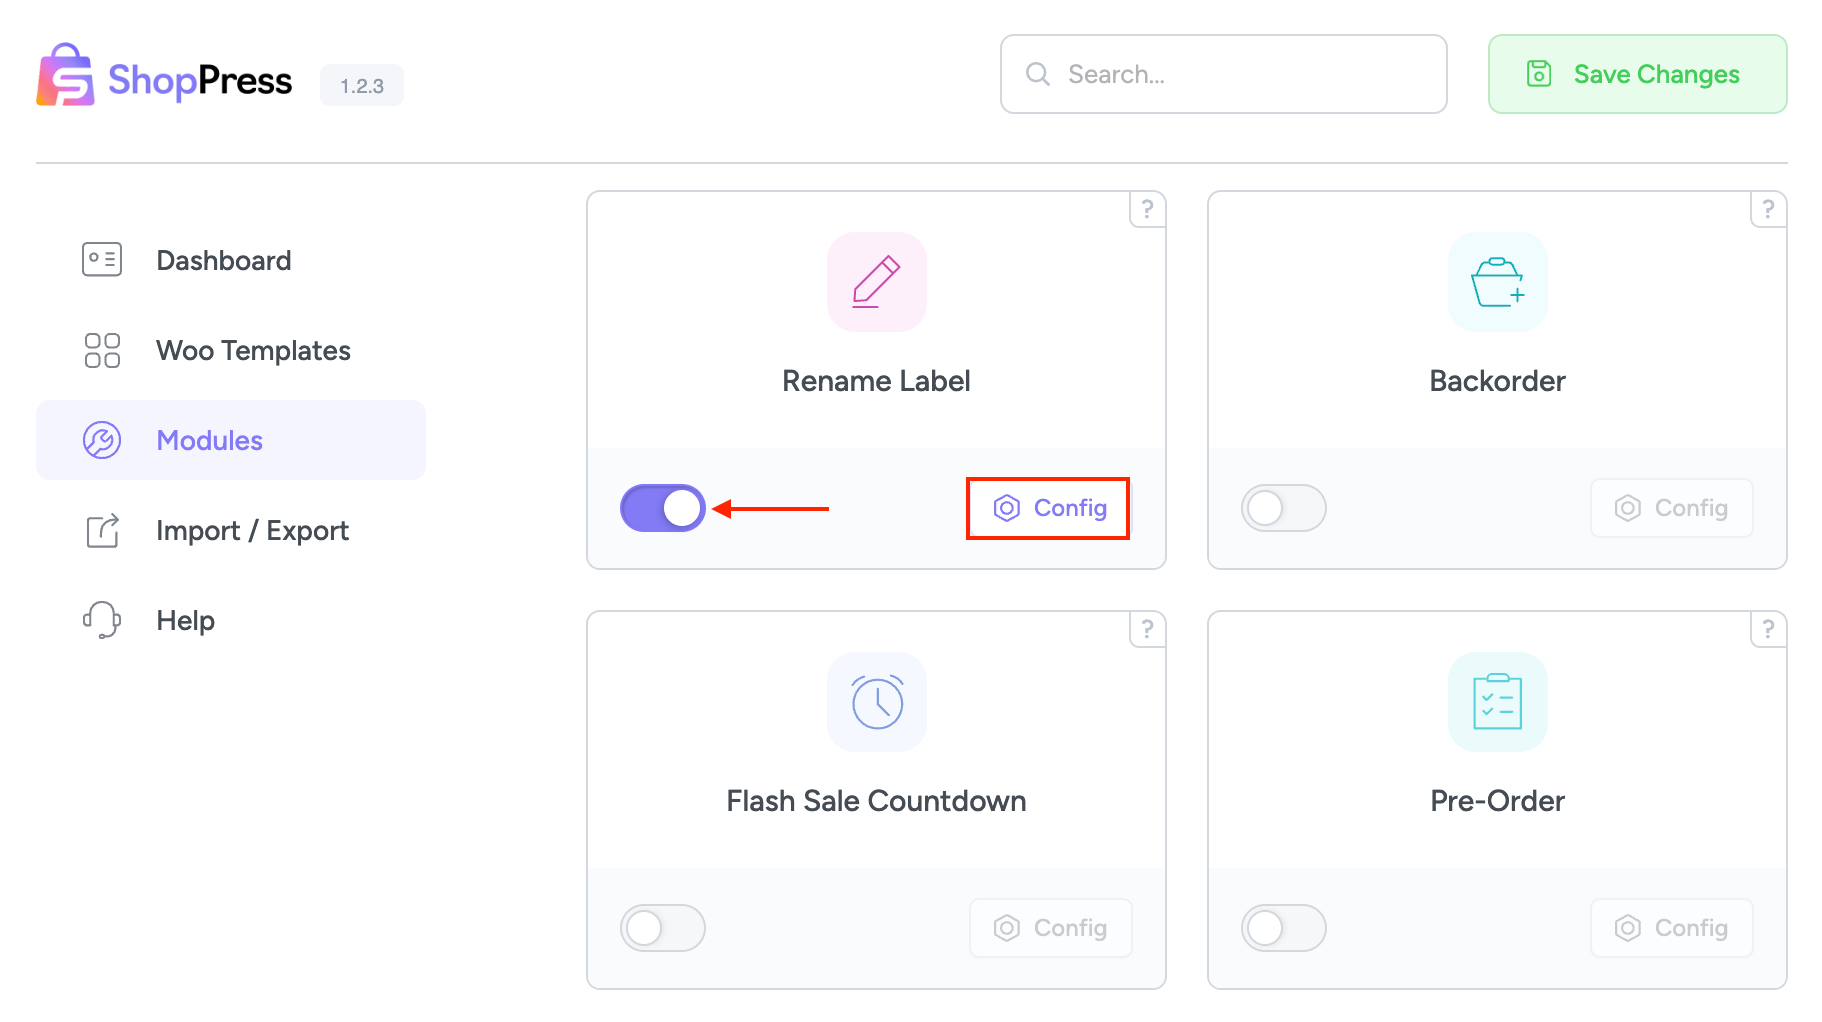Open help tooltip on Backorder card
This screenshot has width=1822, height=1022.
coord(1768,210)
